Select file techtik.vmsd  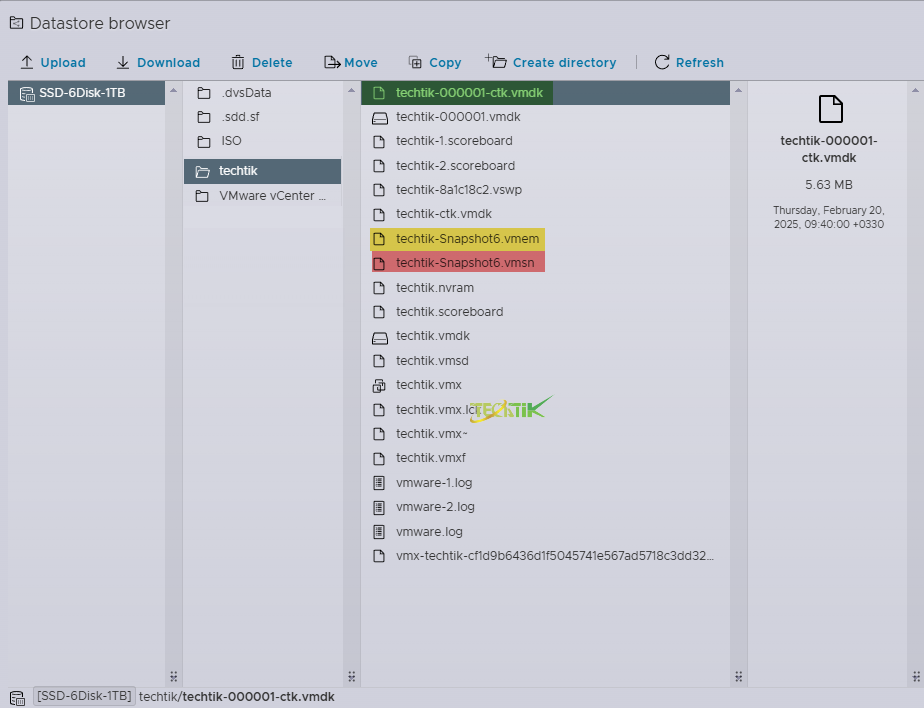tap(432, 361)
